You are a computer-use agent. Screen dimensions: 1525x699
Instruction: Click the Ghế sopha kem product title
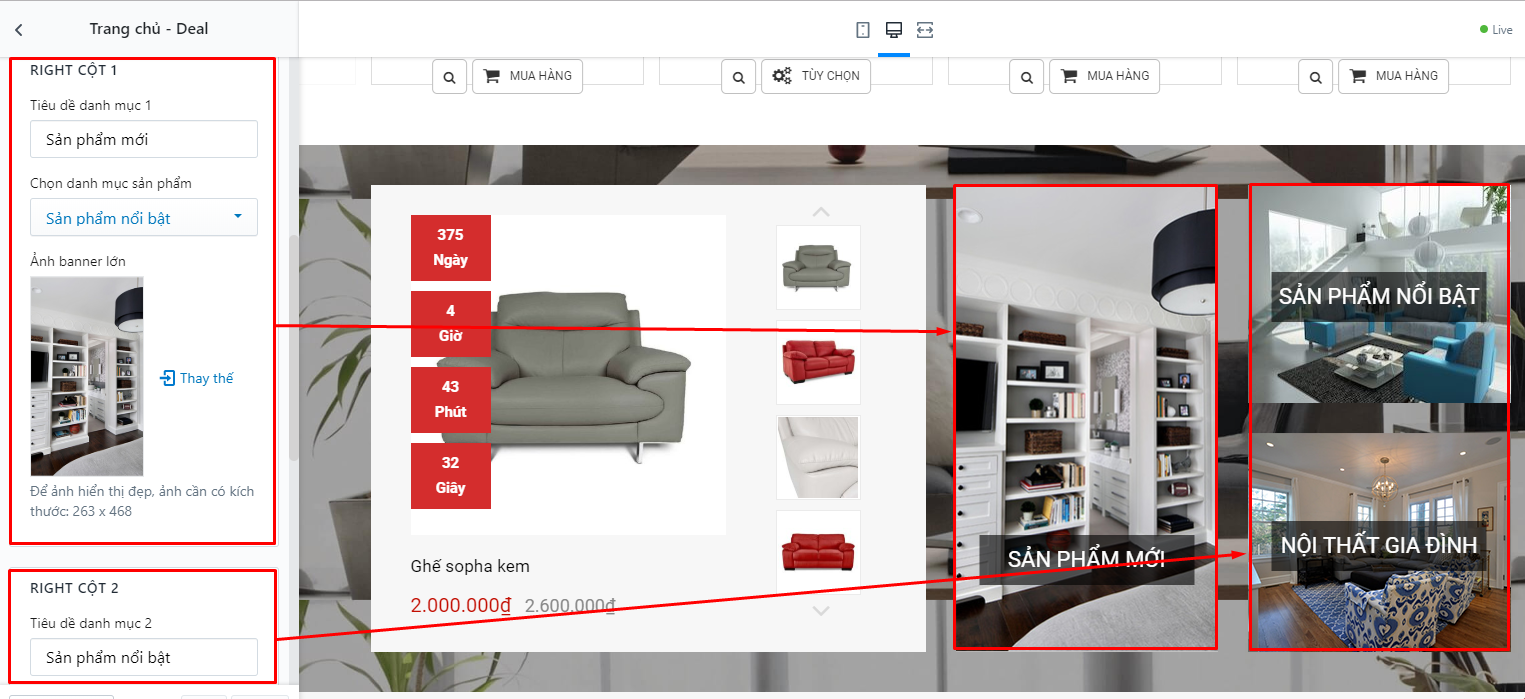470,566
